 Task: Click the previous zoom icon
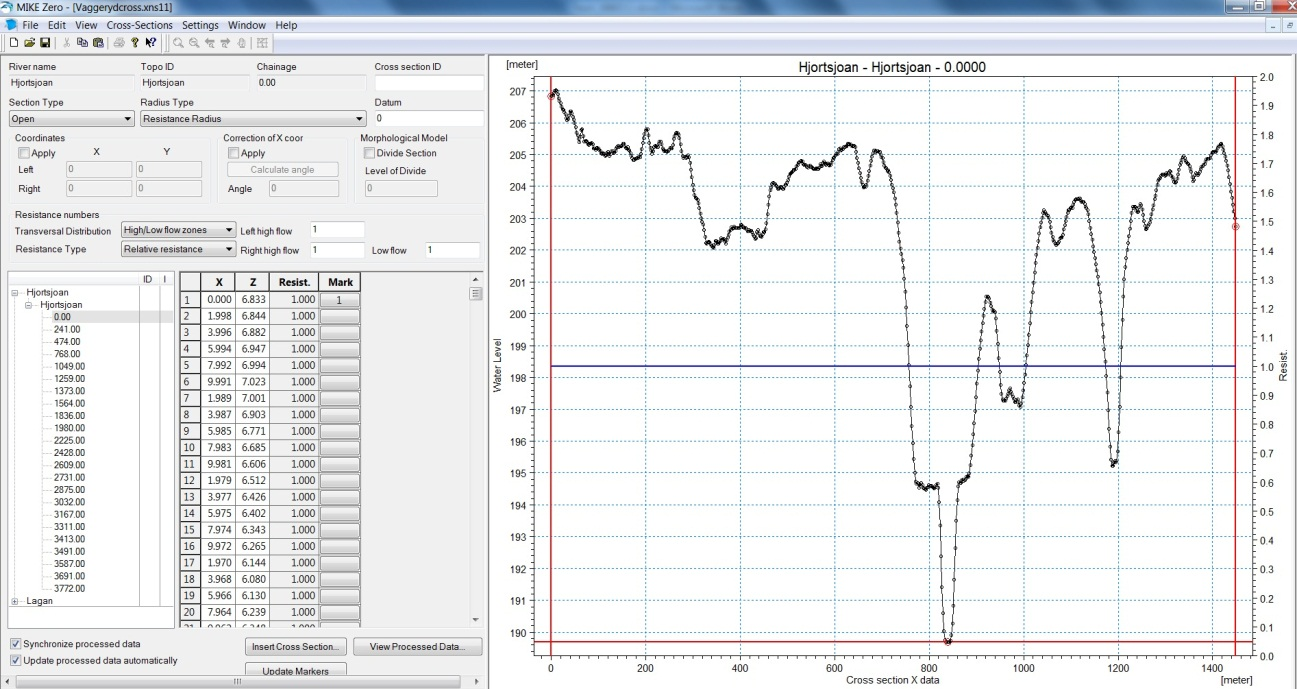(x=210, y=43)
